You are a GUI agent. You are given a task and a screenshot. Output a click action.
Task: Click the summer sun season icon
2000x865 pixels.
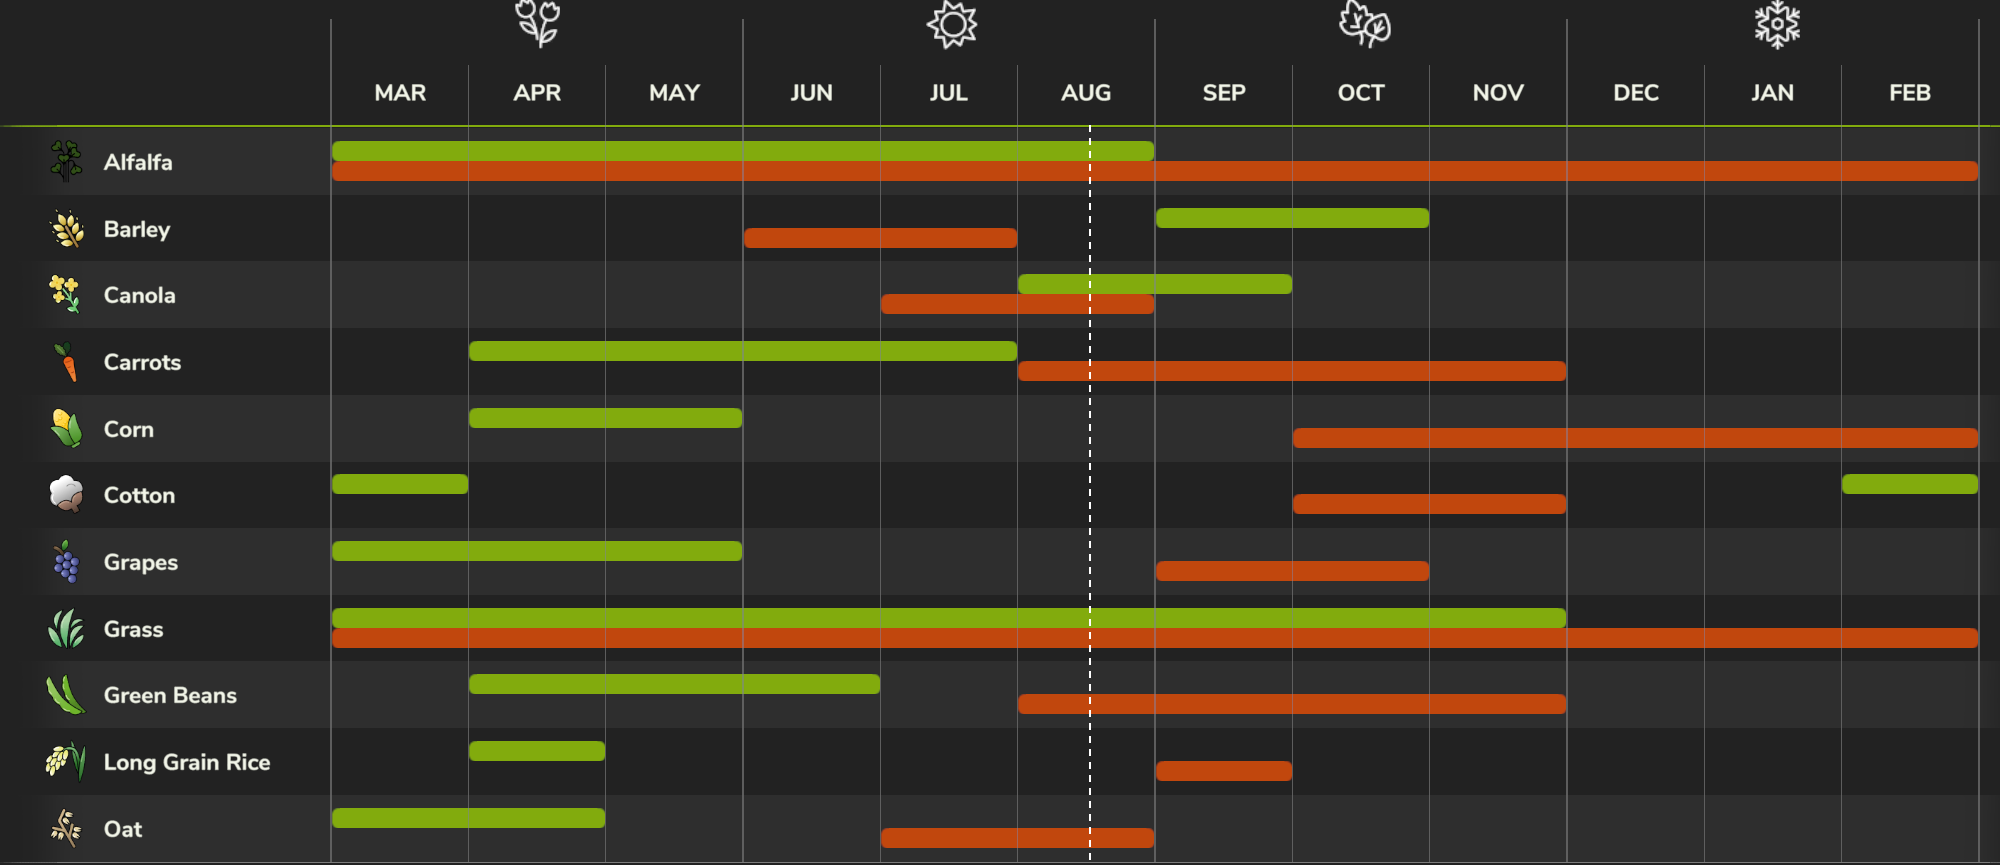coord(951,24)
